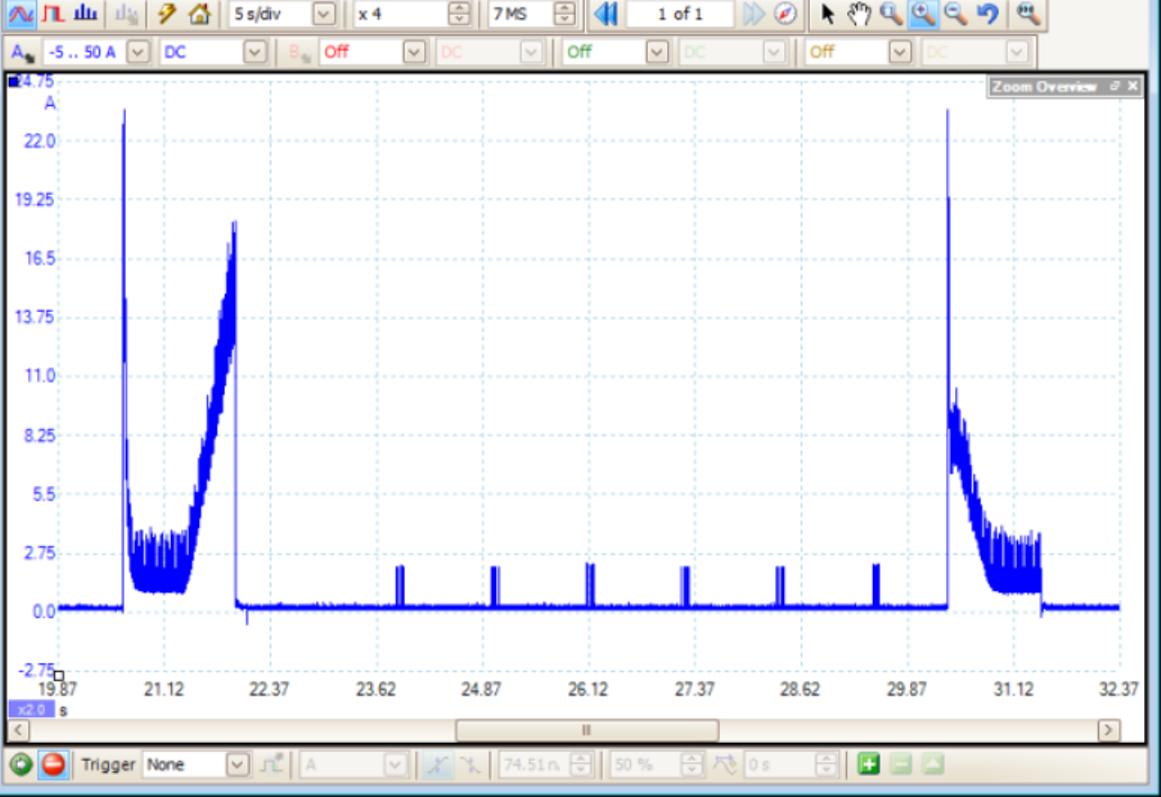Open Trigger mode None dropdown
The width and height of the screenshot is (1161, 797).
[x=236, y=765]
